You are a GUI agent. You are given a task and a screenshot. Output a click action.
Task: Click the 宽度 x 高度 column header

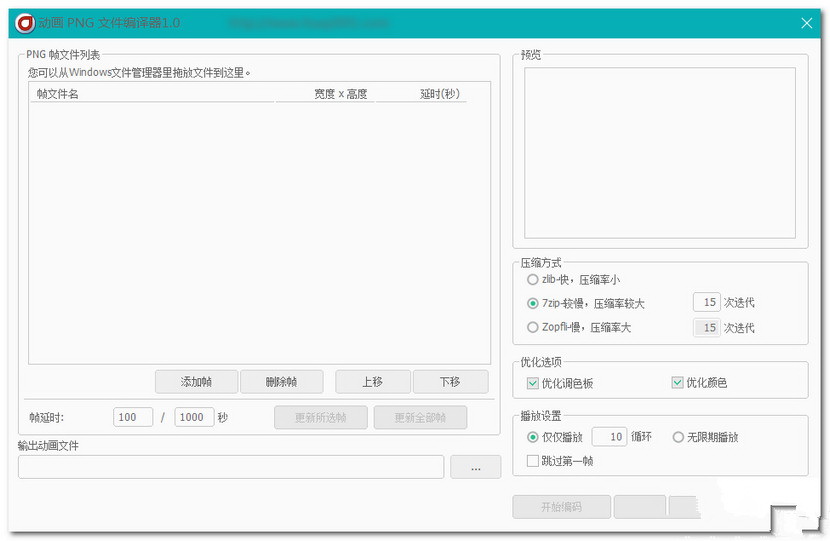pos(326,94)
